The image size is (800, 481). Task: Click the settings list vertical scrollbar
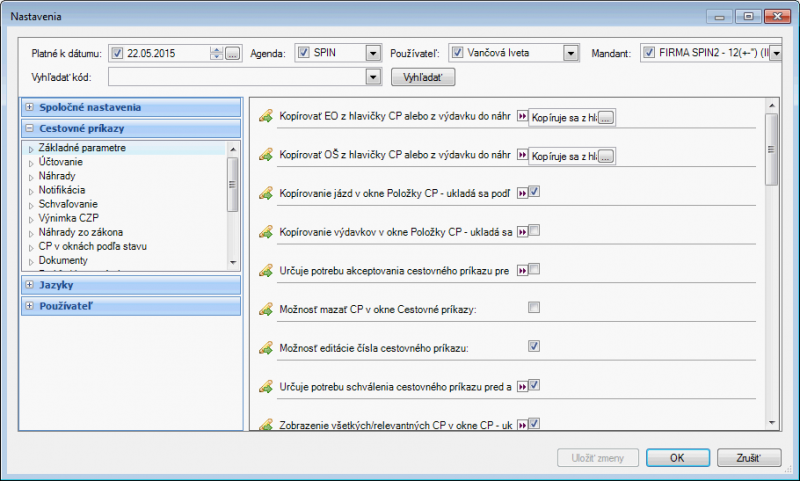771,150
